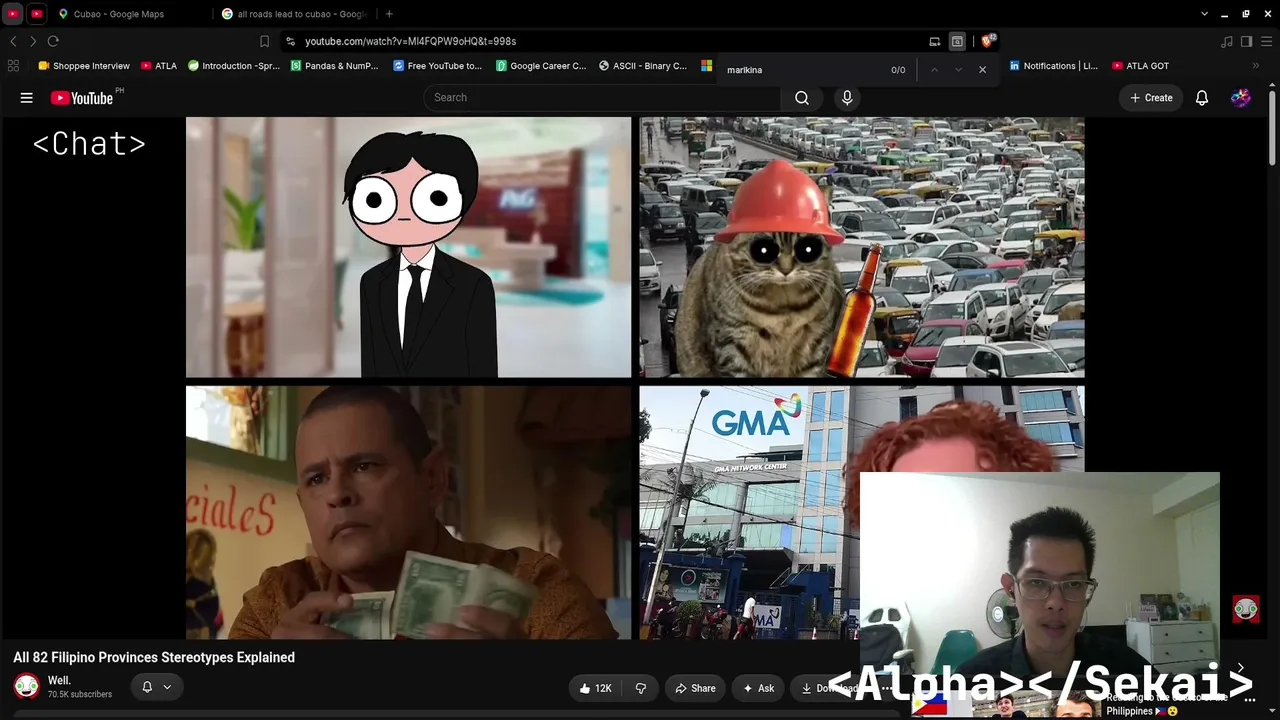Screen dimensions: 1280x720
Task: Click the Create button
Action: 1151,98
